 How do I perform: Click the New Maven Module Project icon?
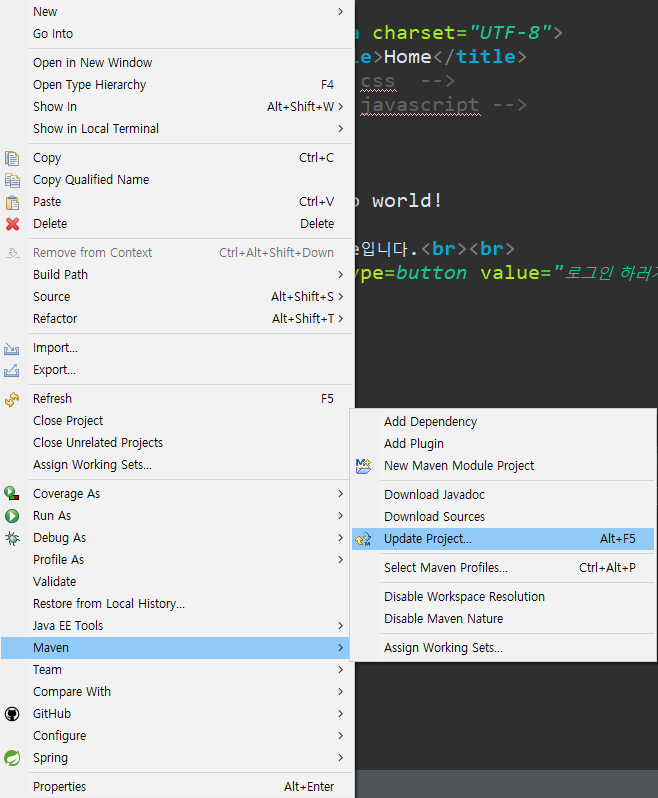pyautogui.click(x=363, y=466)
